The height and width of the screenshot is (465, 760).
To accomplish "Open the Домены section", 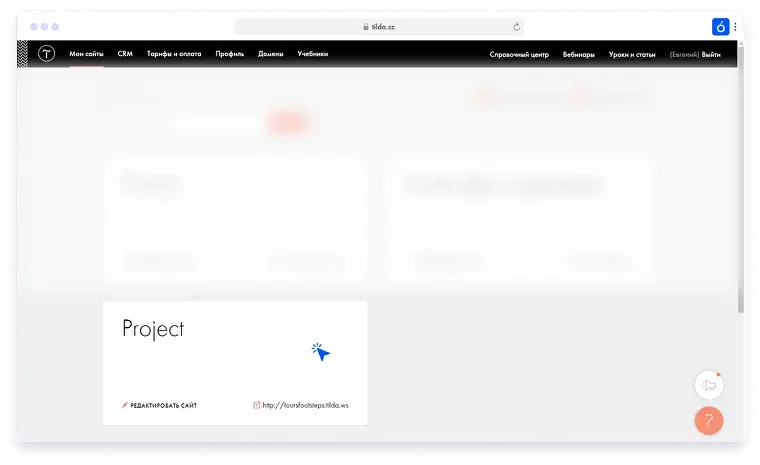I will click(270, 54).
